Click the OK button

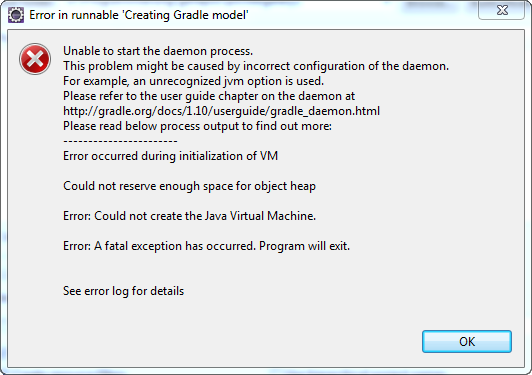point(467,341)
